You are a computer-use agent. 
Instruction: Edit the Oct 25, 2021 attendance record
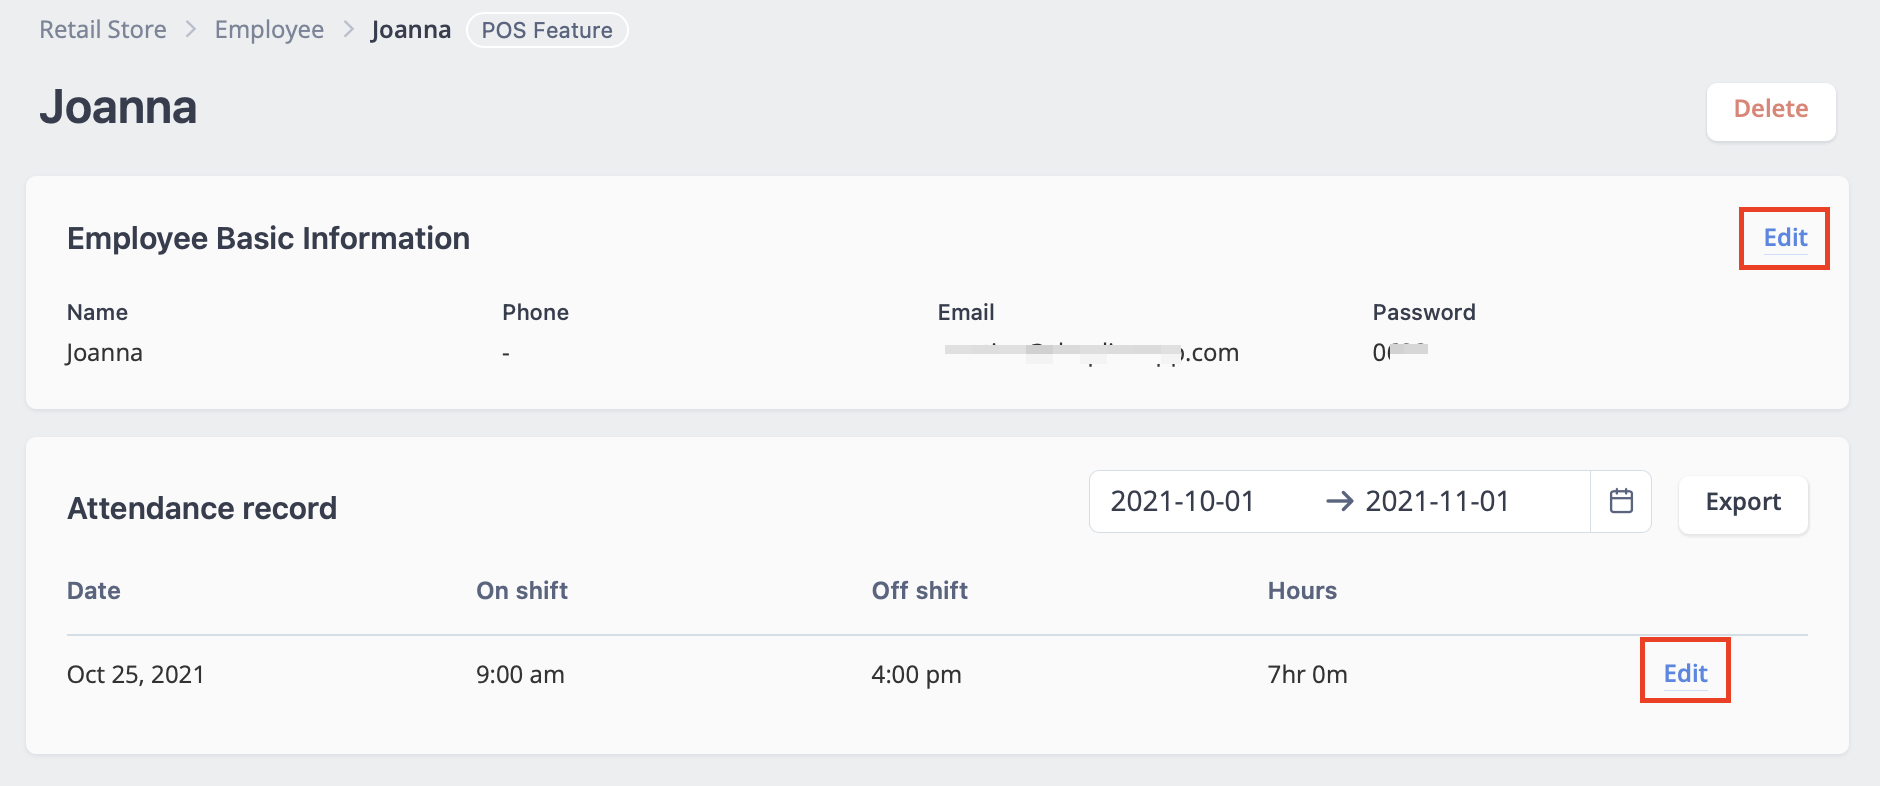[1685, 674]
